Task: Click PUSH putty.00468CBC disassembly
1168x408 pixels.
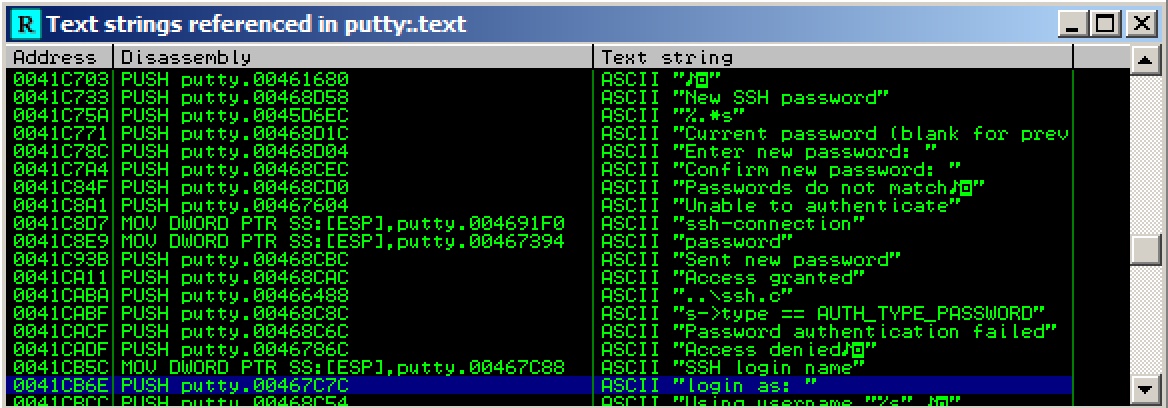Action: 235,260
